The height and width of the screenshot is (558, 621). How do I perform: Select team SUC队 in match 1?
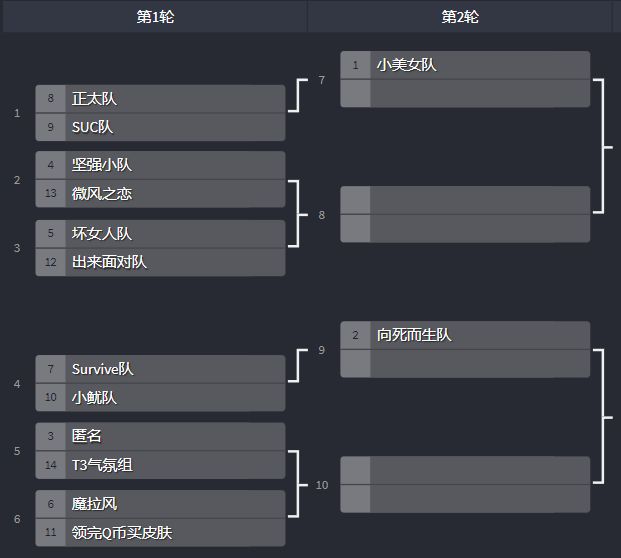160,127
